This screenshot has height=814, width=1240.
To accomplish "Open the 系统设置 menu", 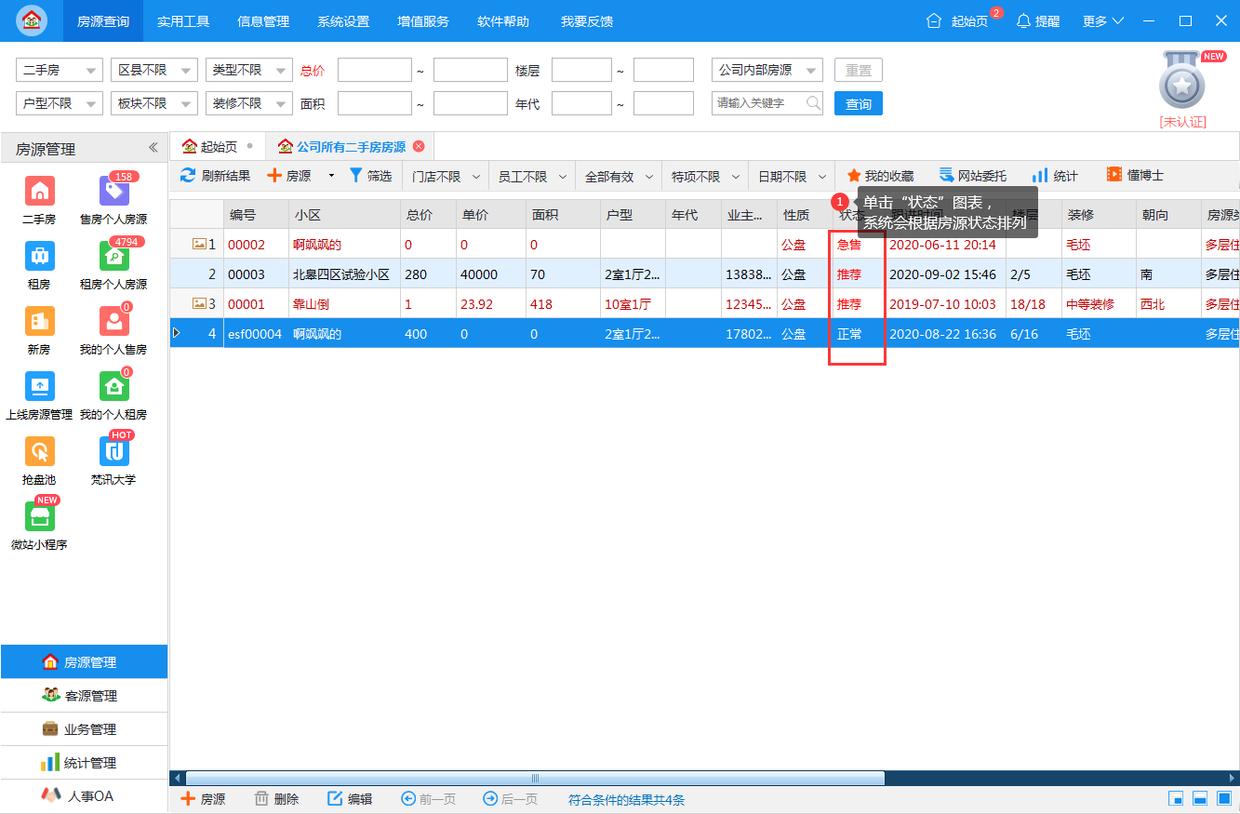I will 344,20.
